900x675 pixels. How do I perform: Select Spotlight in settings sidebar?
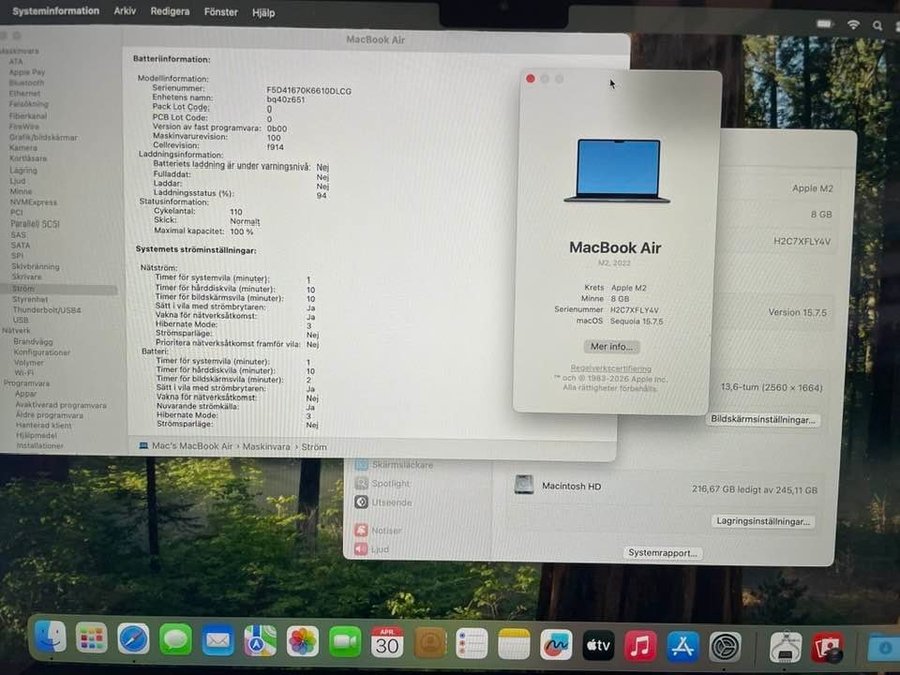(x=390, y=483)
